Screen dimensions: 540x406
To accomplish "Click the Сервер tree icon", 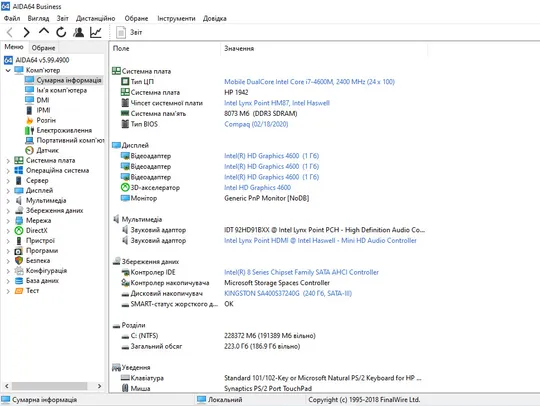I will [x=19, y=180].
